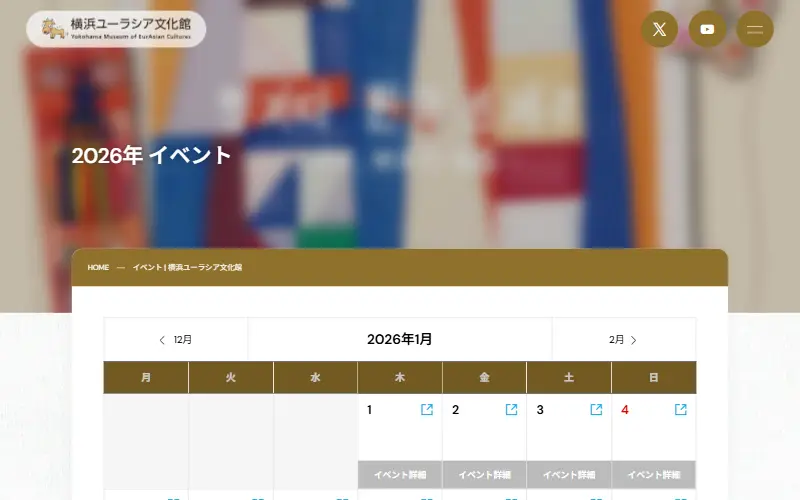Screen dimensions: 800x500
Task: Click イベント | 横浜ユーラシア文化館 breadcrumb
Action: point(187,267)
